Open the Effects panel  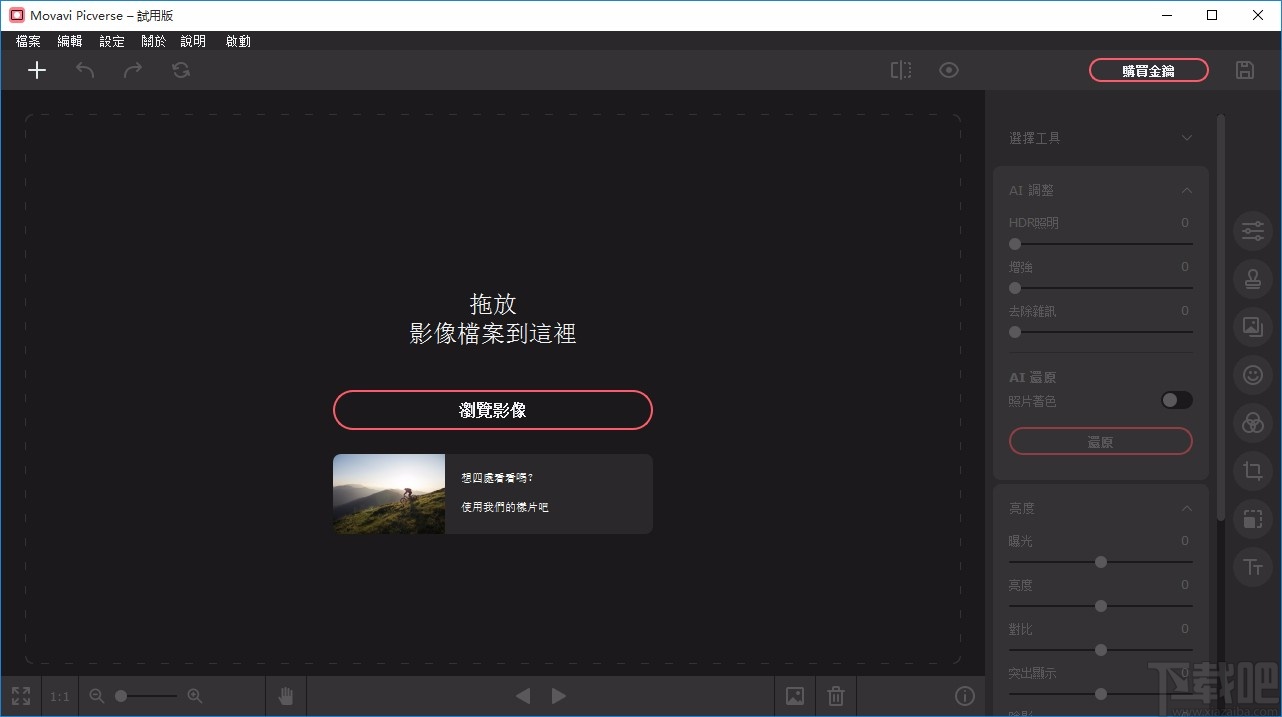1252,423
